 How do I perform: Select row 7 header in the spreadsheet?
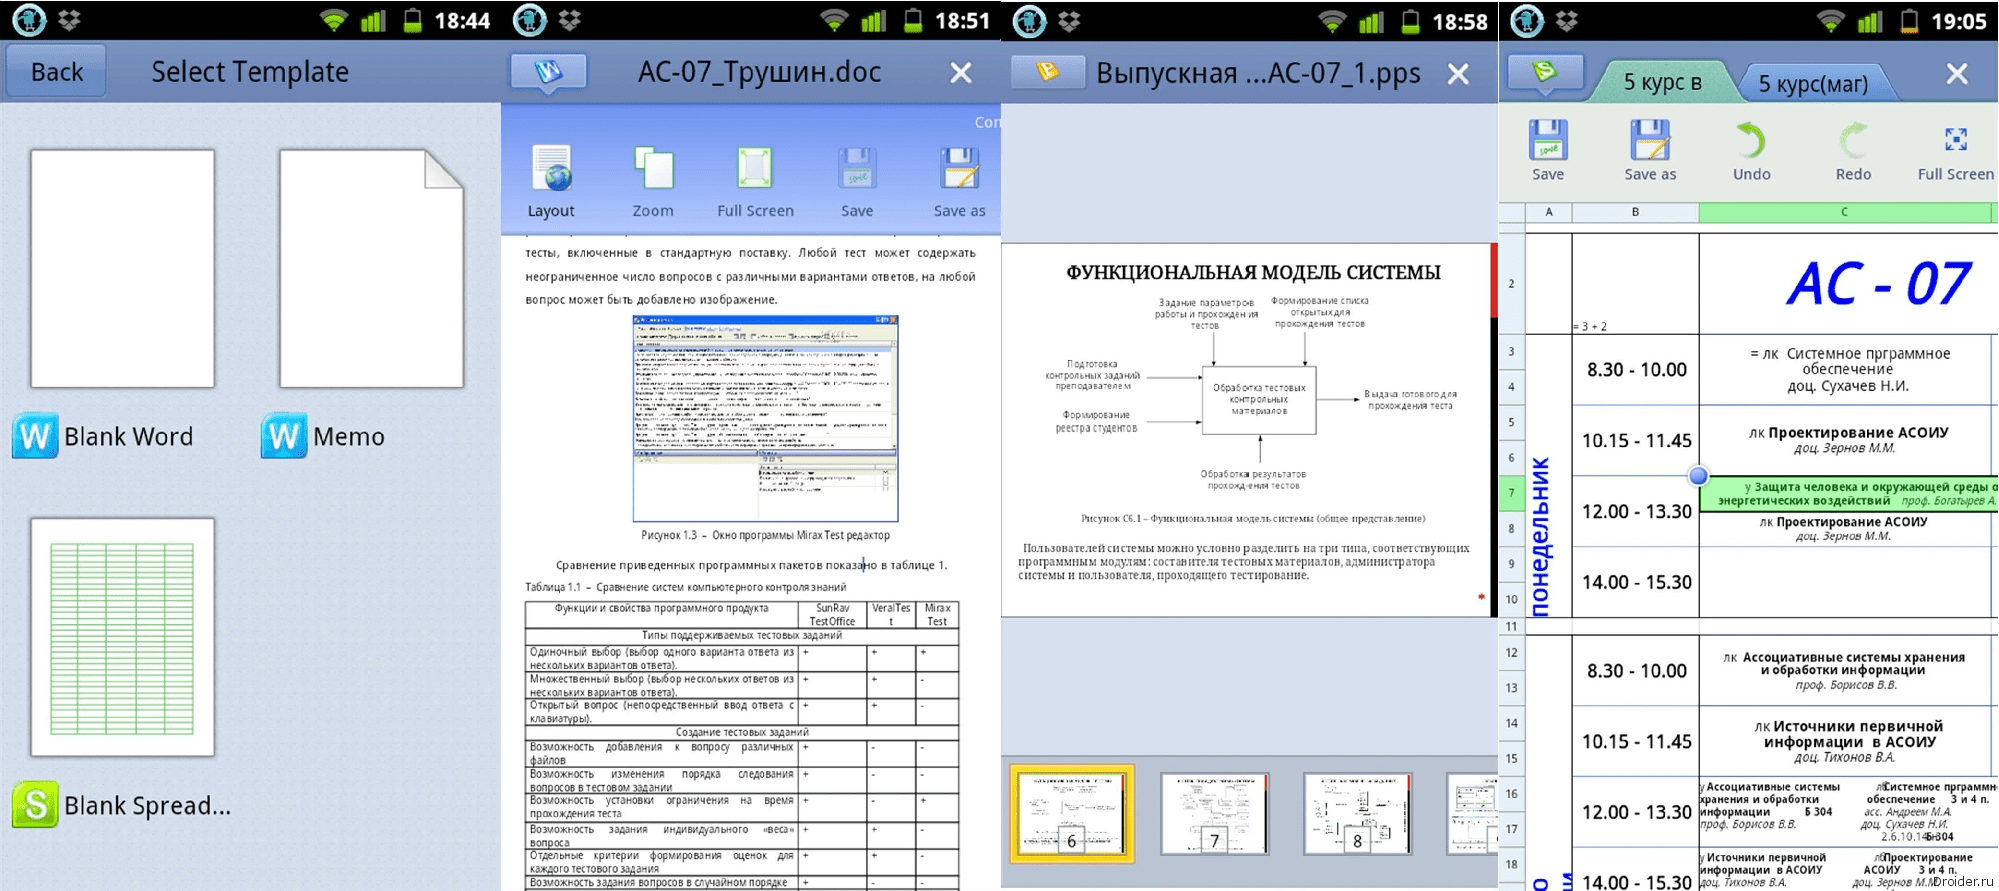[1511, 493]
